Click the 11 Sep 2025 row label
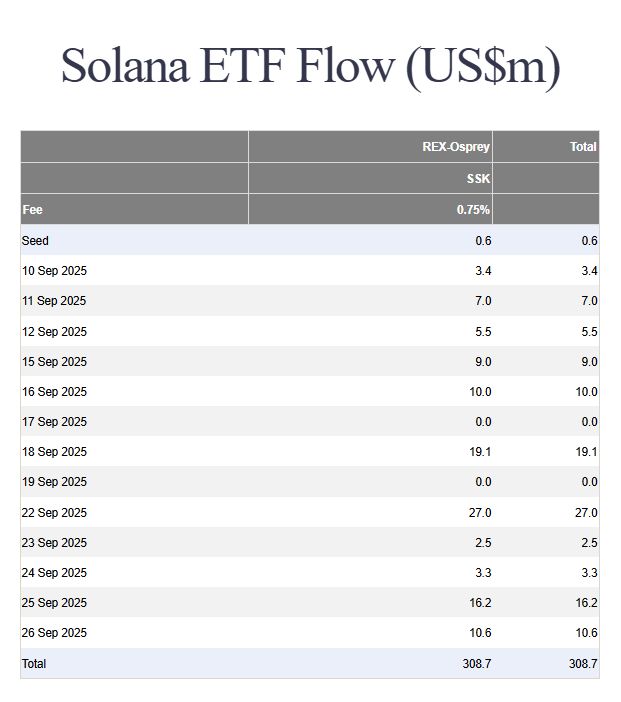This screenshot has height=702, width=621. (54, 301)
